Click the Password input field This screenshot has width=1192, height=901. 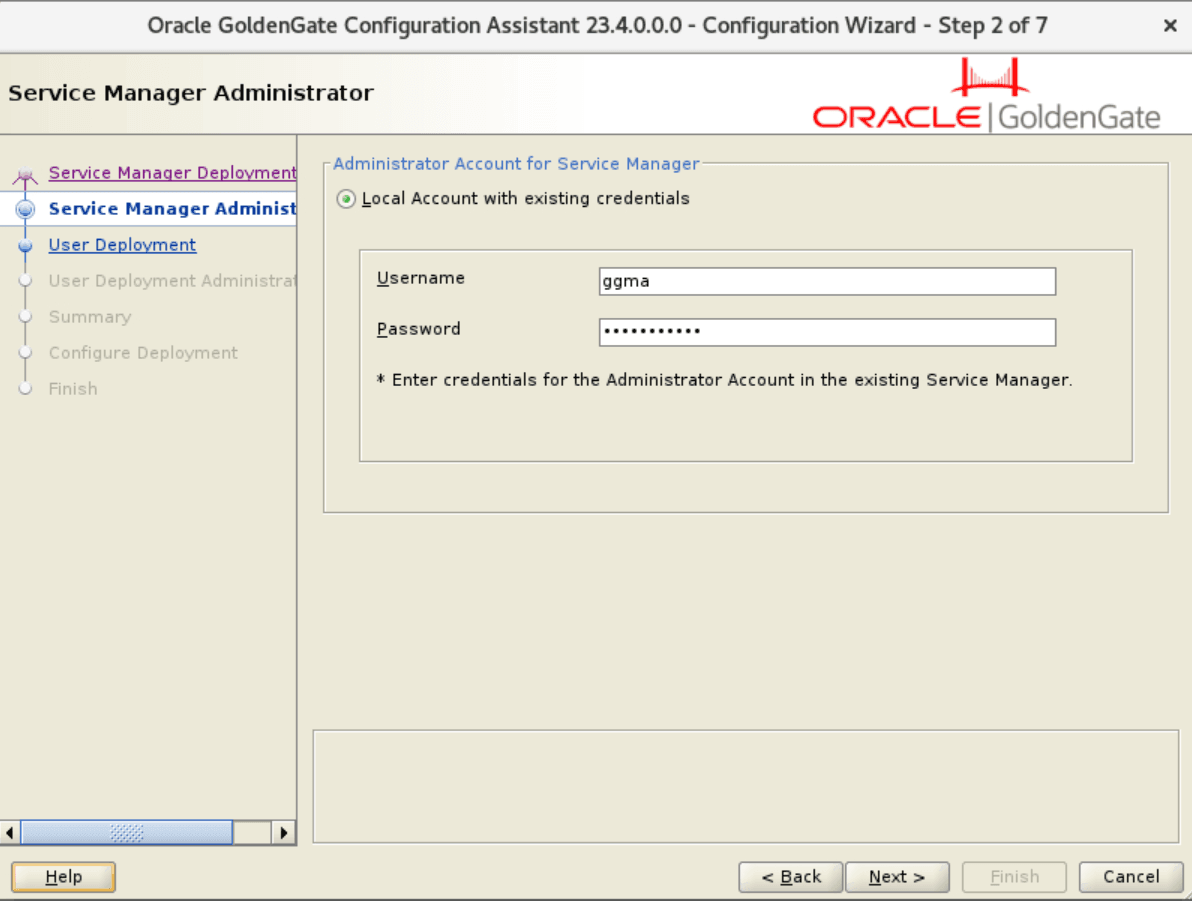pyautogui.click(x=827, y=332)
